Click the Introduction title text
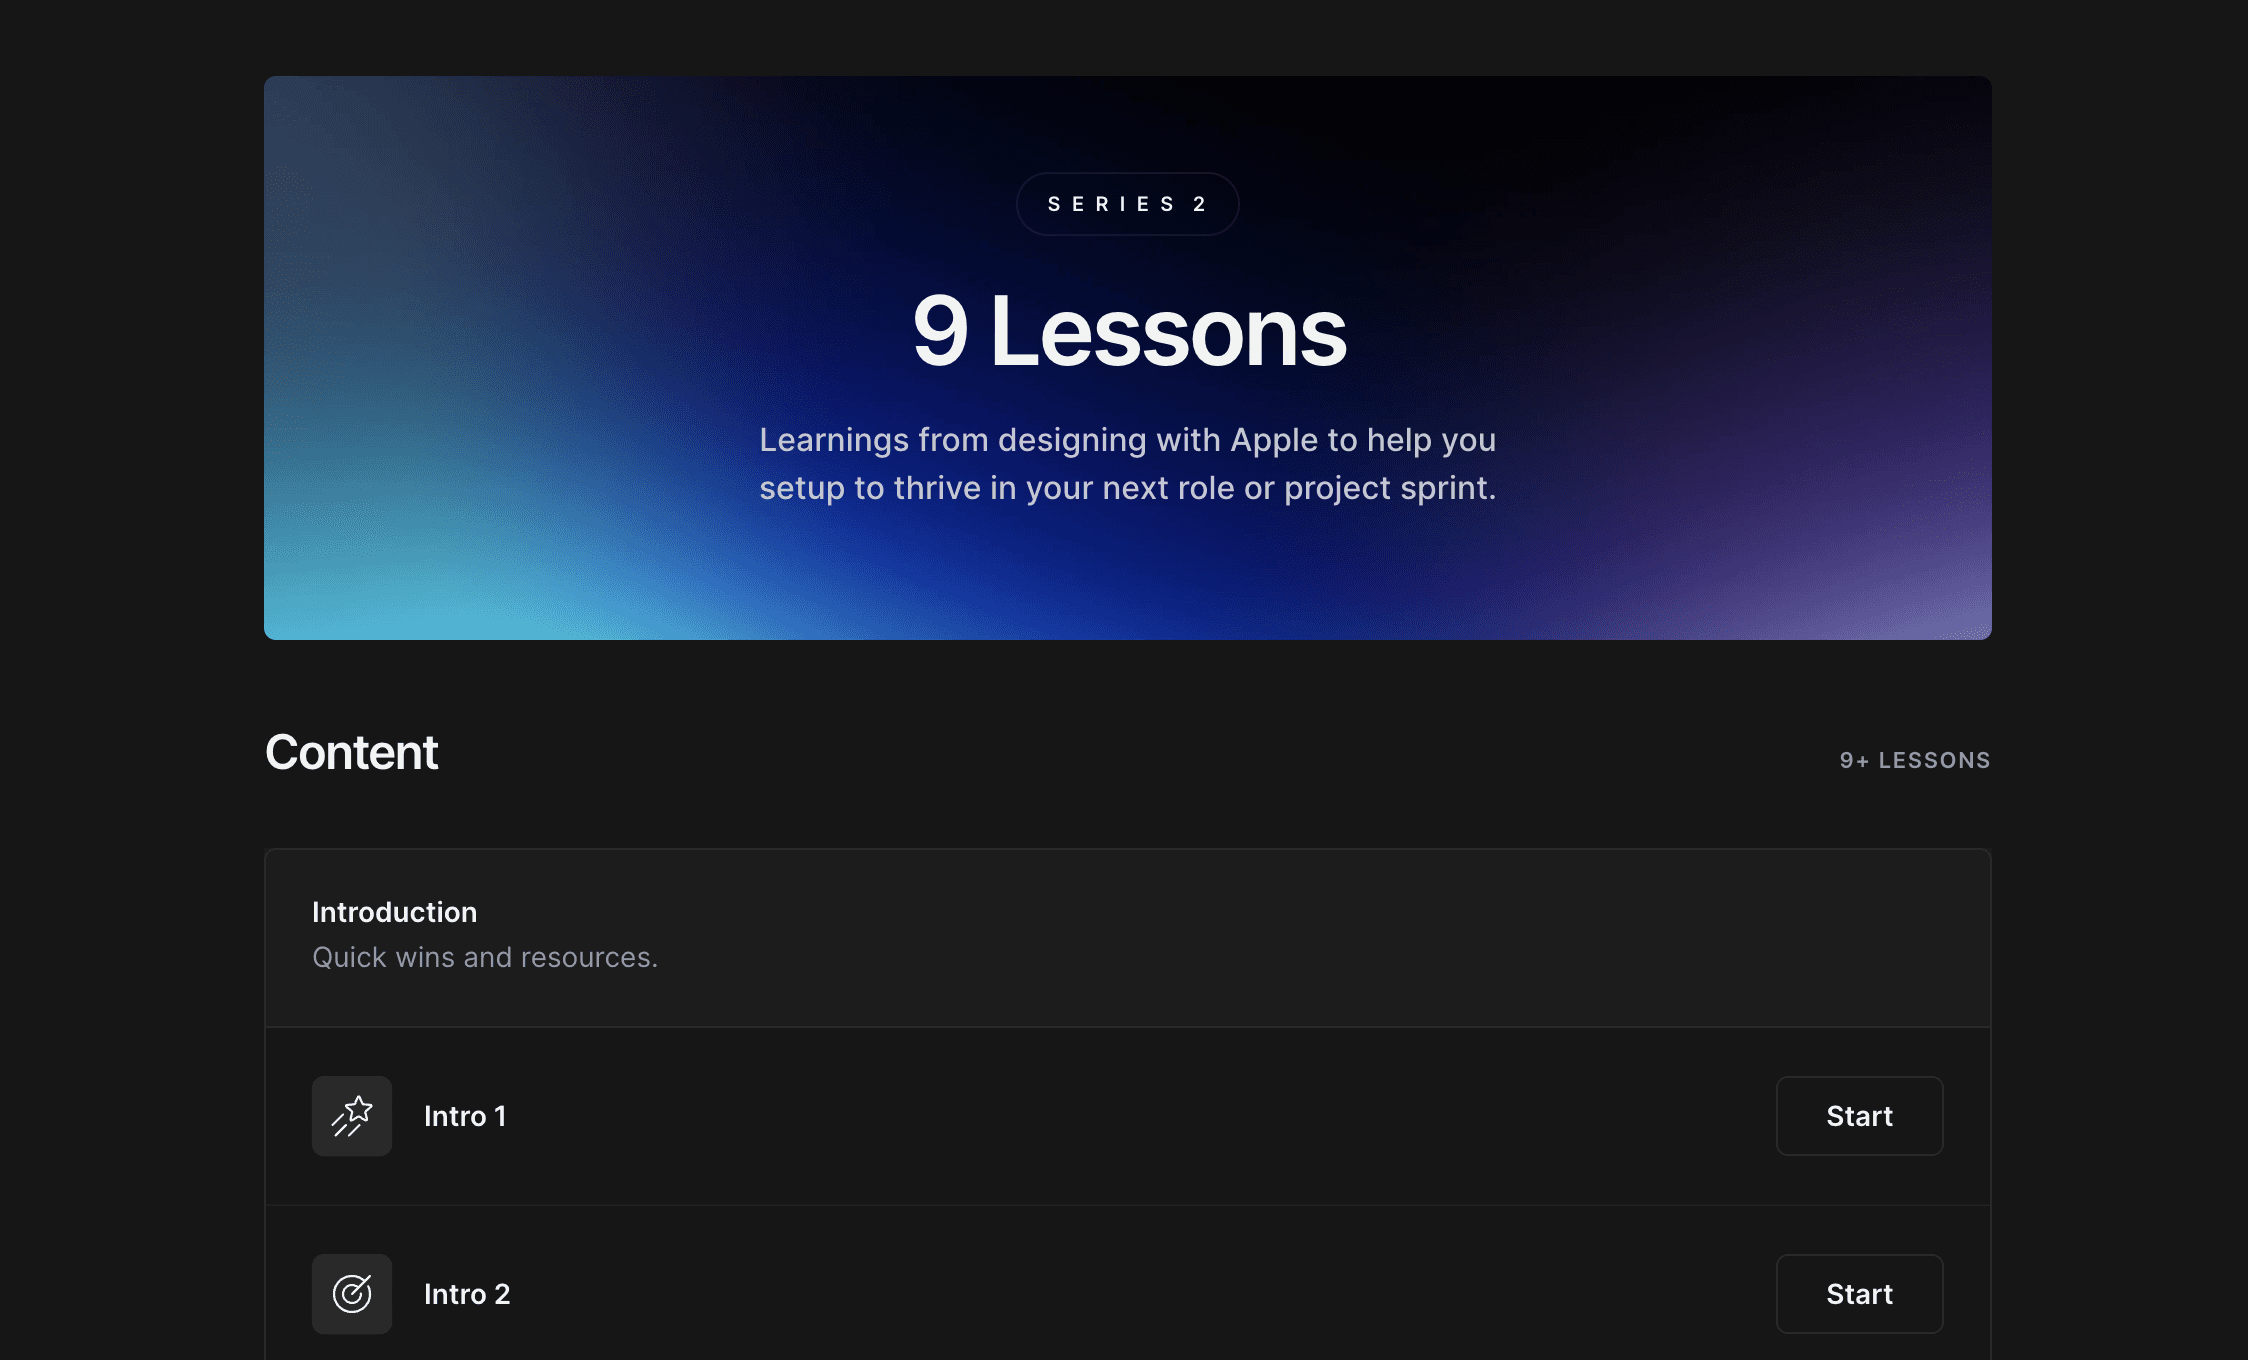The height and width of the screenshot is (1360, 2248). [x=394, y=912]
